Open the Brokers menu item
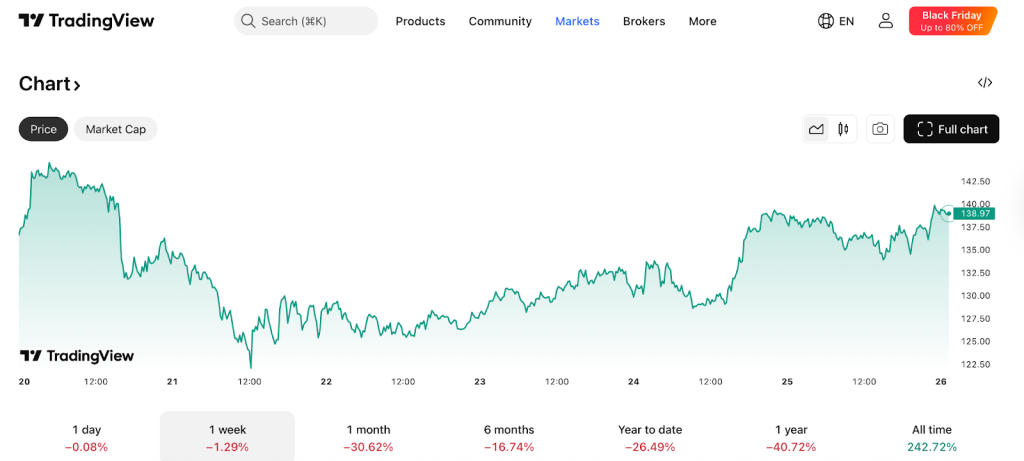Viewport: 1024px width, 461px height. click(643, 21)
